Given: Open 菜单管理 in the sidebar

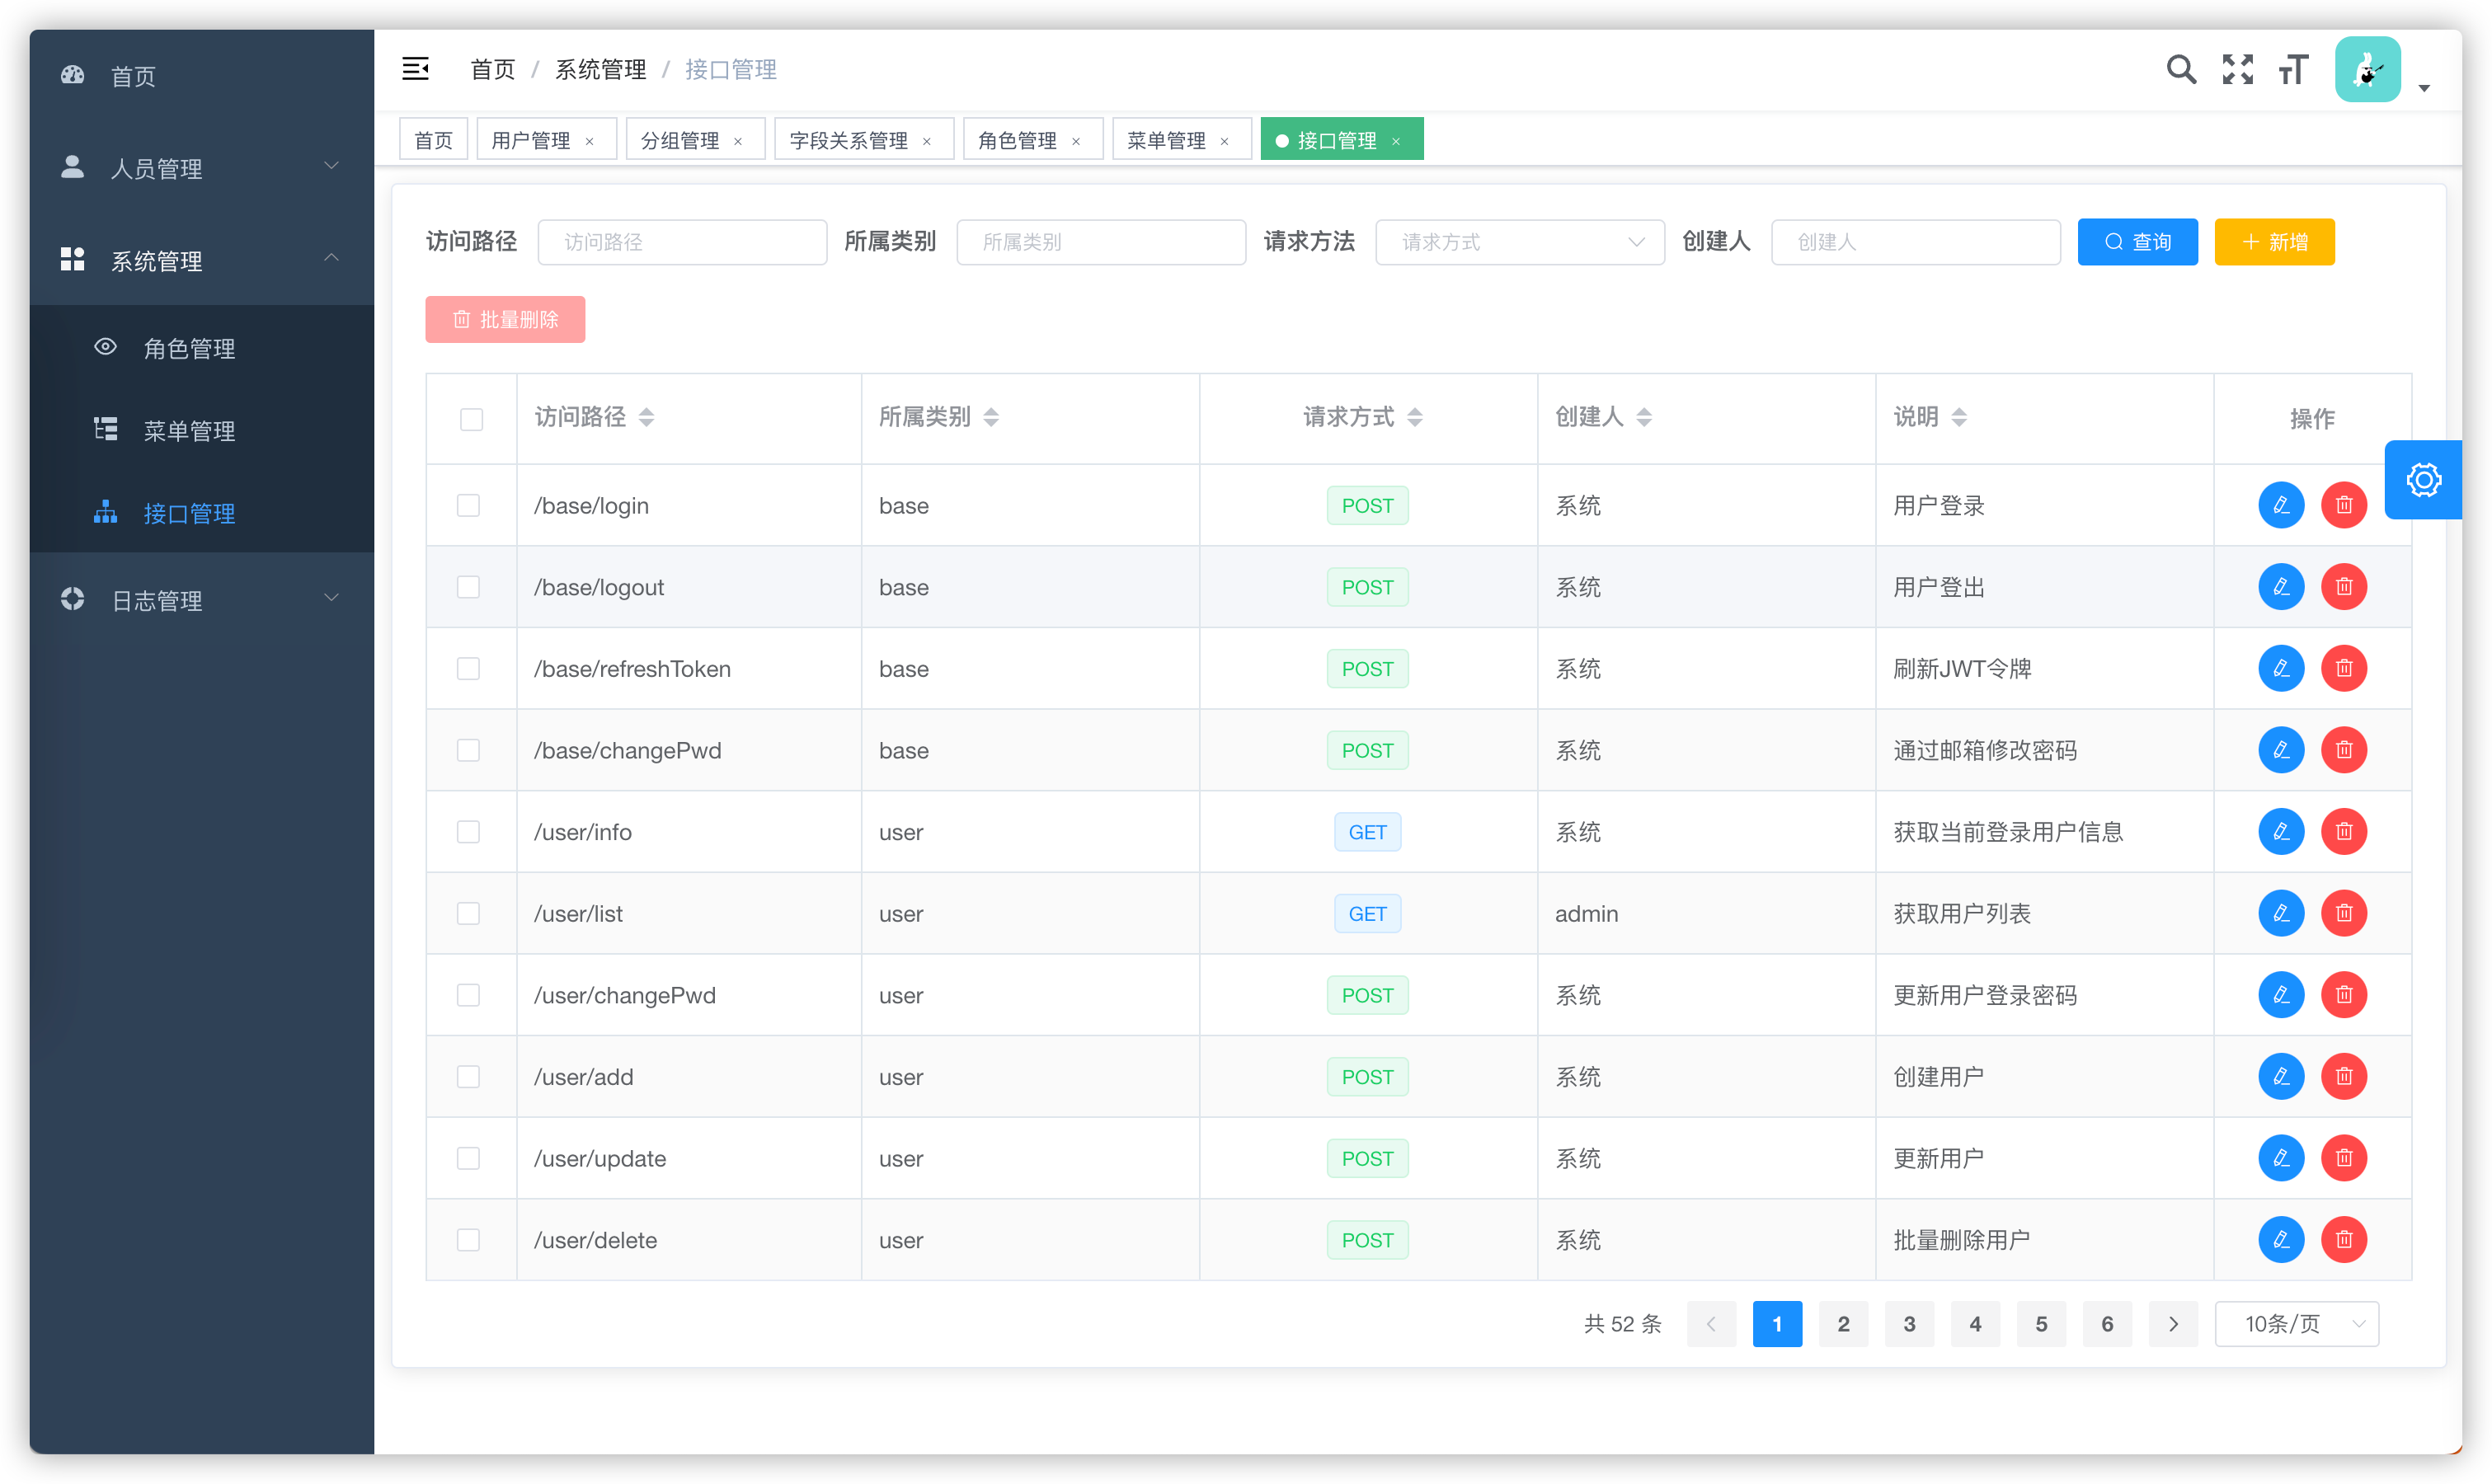Looking at the screenshot, I should tap(202, 430).
